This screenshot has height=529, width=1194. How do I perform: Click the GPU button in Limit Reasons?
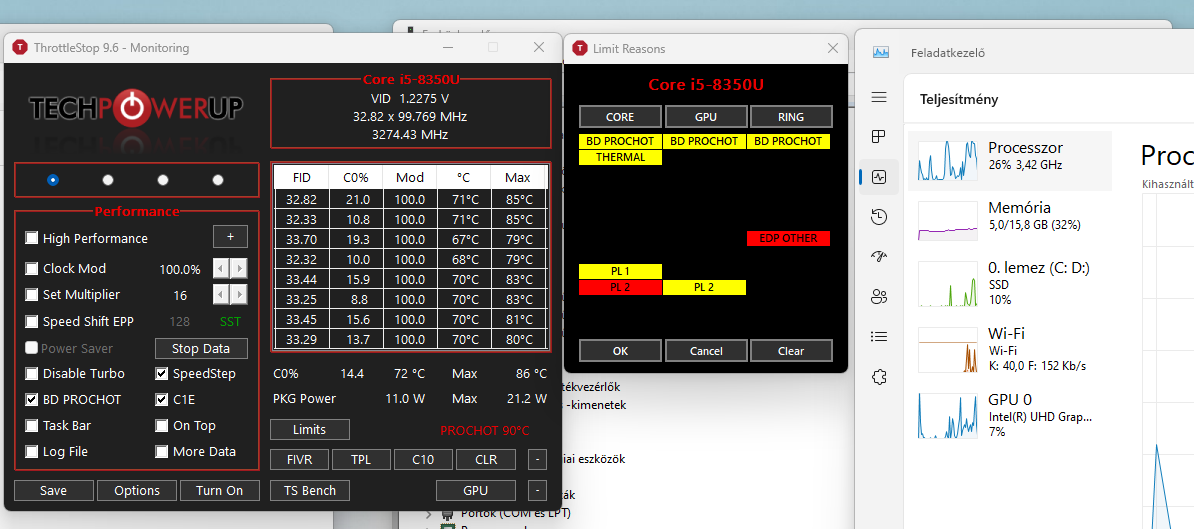[x=705, y=116]
